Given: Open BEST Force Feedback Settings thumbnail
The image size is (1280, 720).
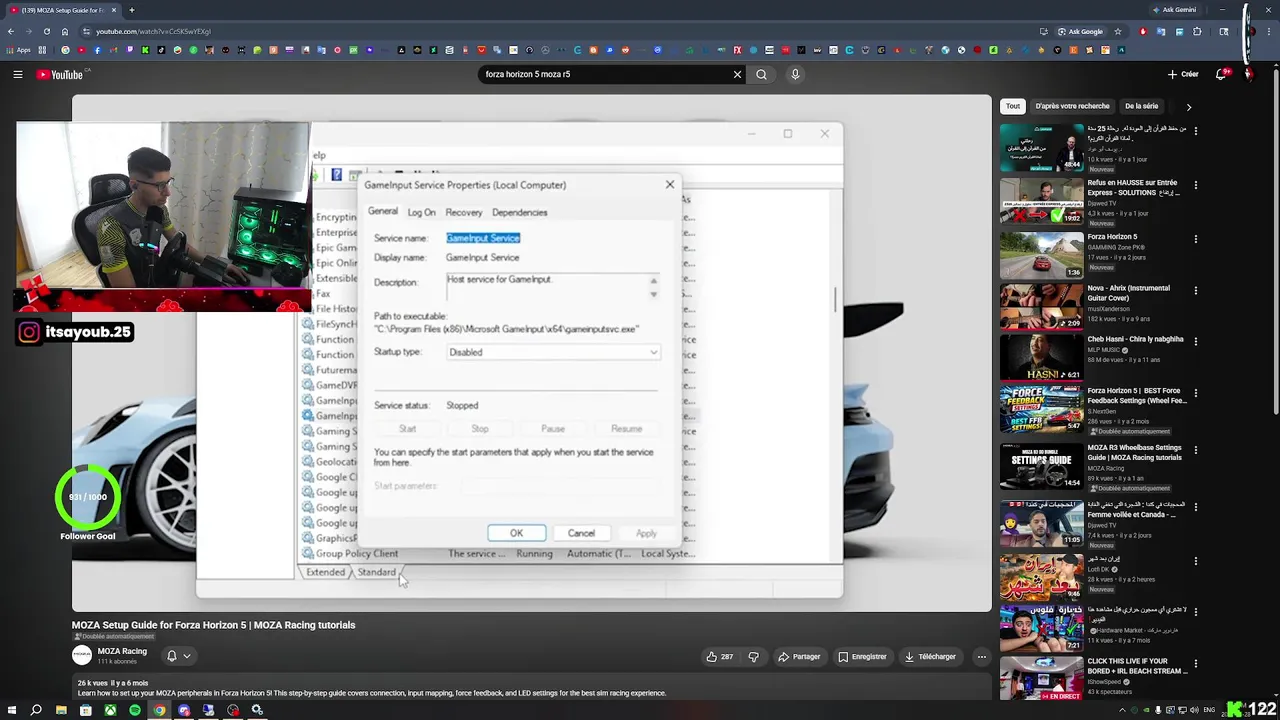Looking at the screenshot, I should click(1041, 410).
